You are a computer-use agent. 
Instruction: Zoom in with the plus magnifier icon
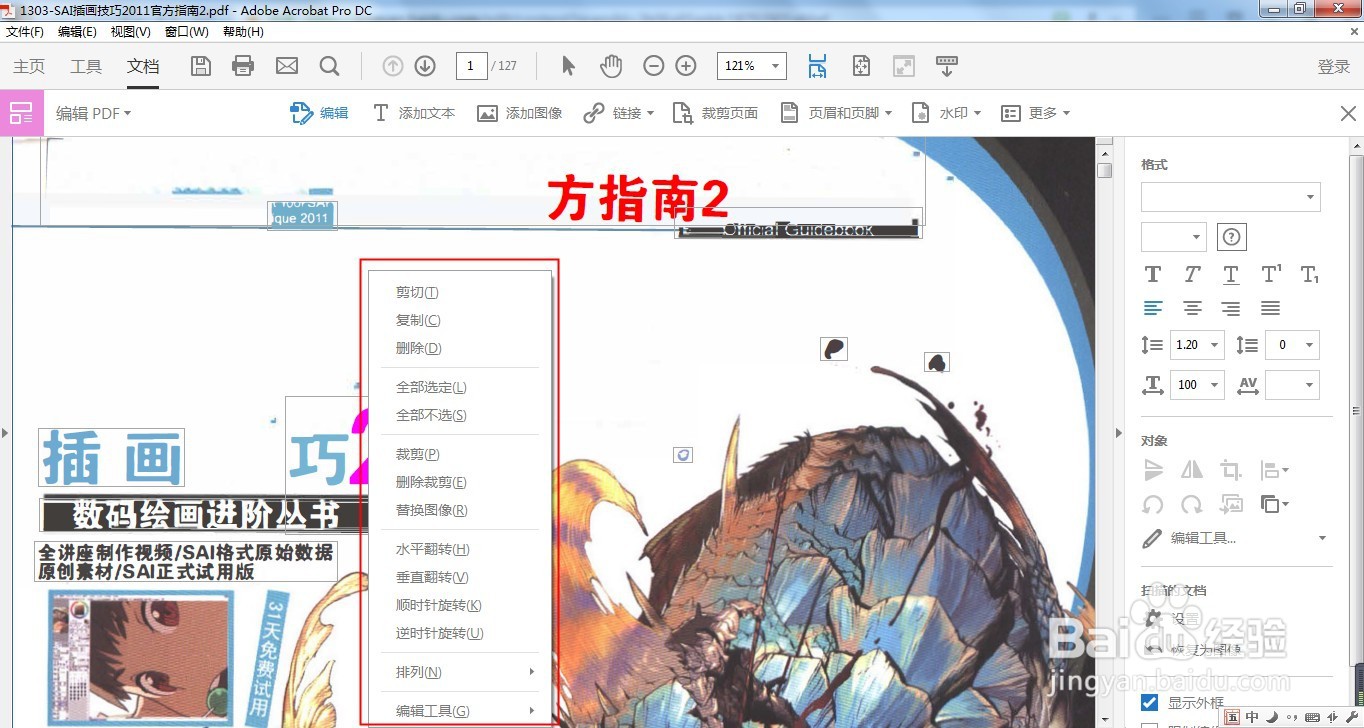click(x=686, y=65)
